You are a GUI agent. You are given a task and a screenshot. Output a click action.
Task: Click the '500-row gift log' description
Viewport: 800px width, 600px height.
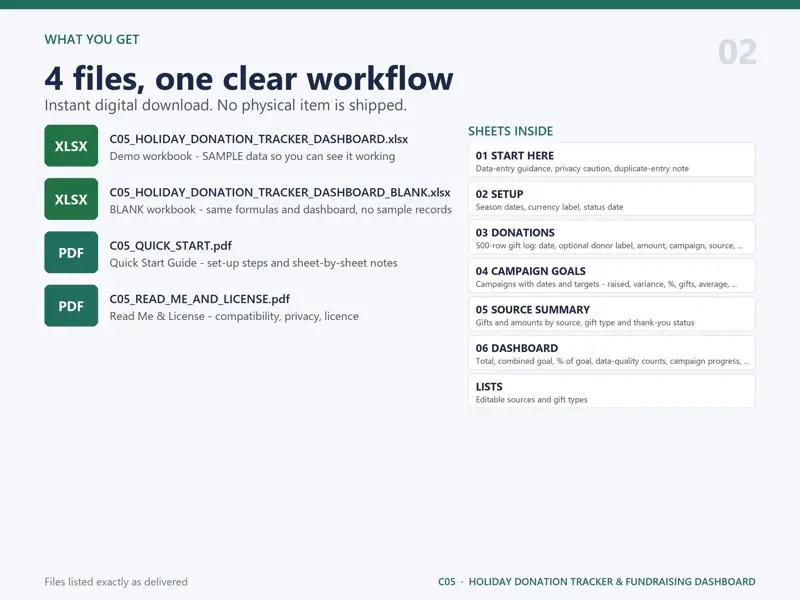pyautogui.click(x=609, y=245)
